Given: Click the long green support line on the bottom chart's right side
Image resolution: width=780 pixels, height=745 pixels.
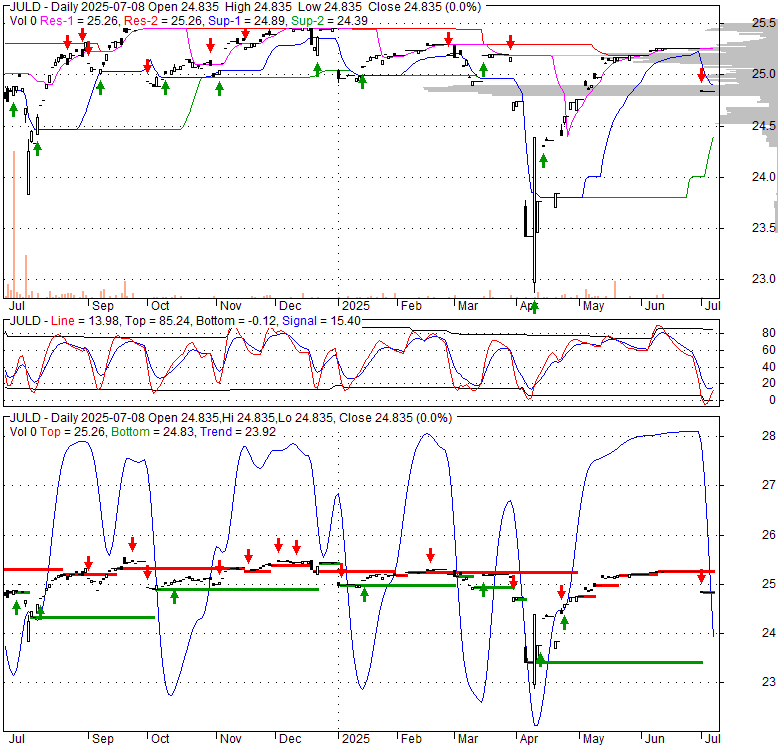Looking at the screenshot, I should (614, 662).
